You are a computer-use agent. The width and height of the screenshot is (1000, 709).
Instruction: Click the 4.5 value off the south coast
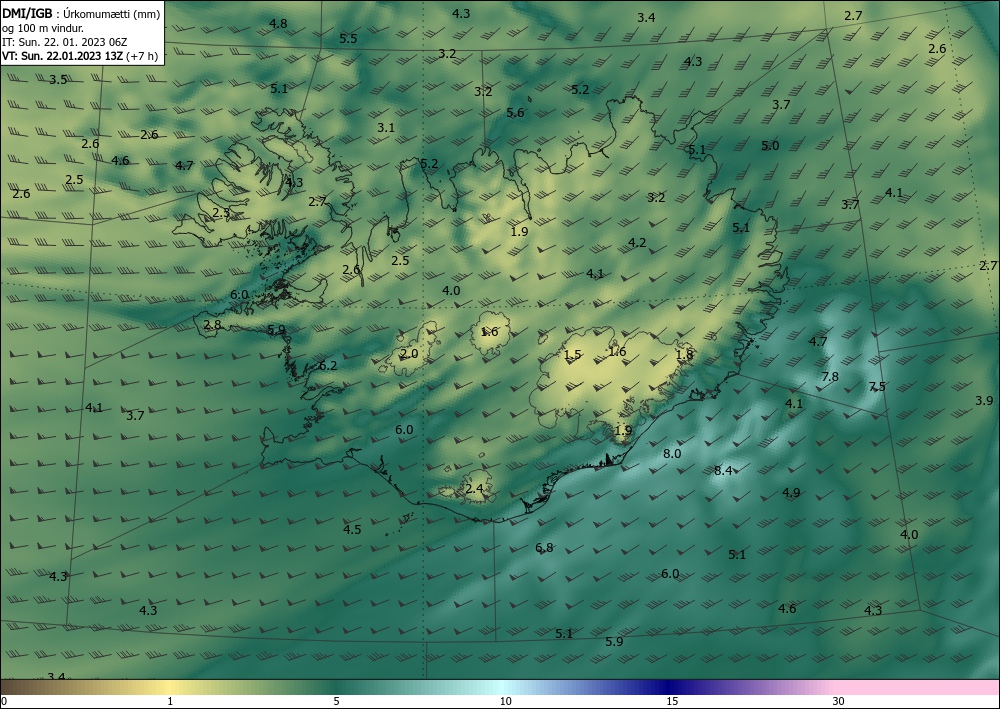[x=352, y=530]
